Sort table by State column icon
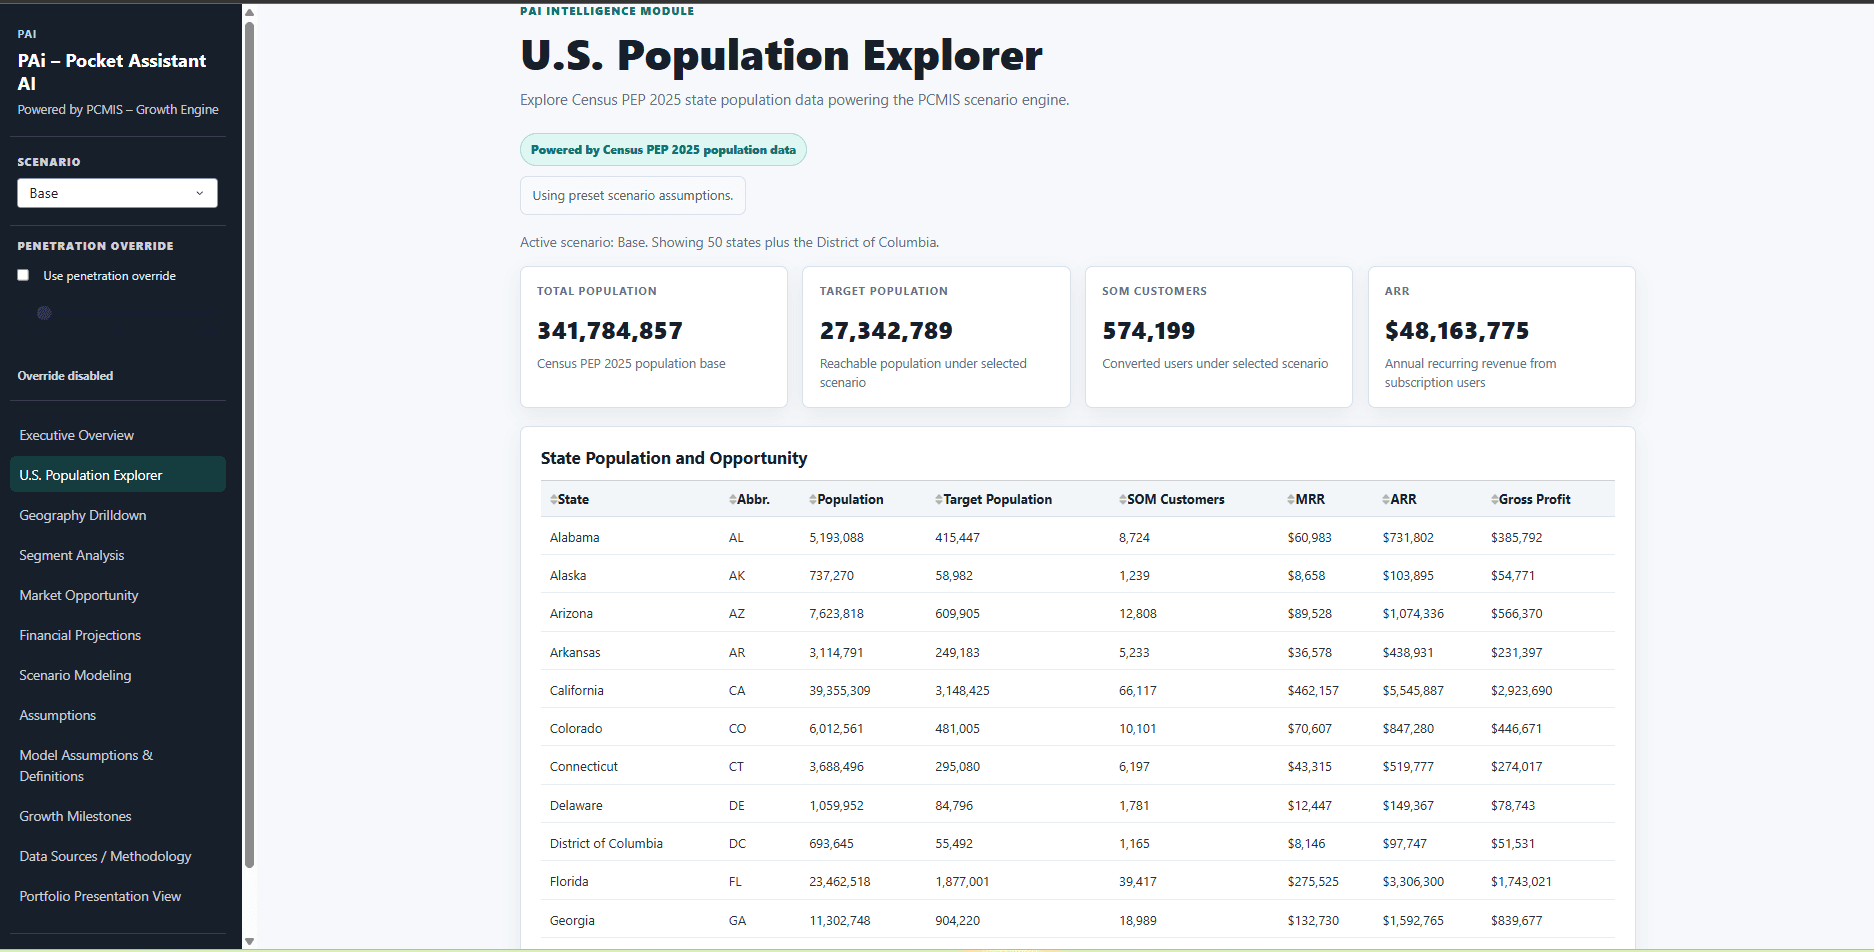 pos(553,499)
